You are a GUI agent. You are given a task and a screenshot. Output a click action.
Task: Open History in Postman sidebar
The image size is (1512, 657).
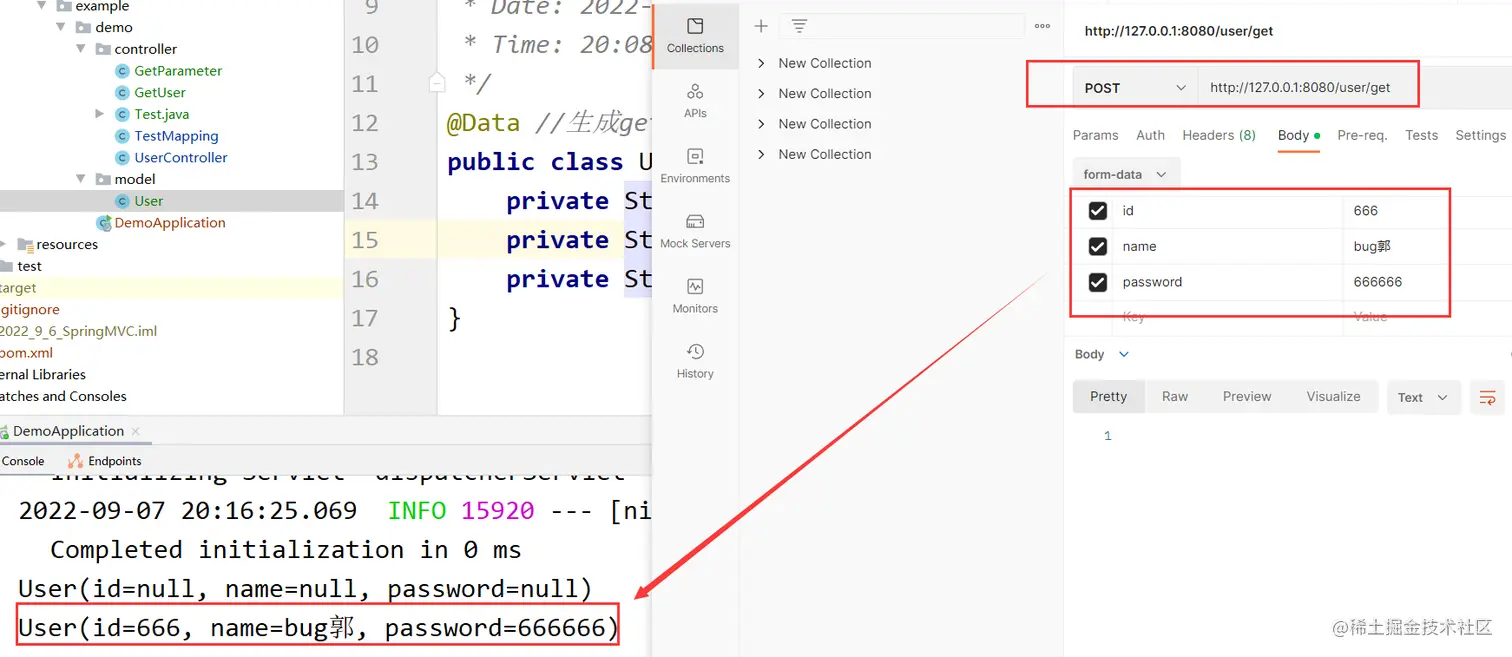(x=695, y=361)
